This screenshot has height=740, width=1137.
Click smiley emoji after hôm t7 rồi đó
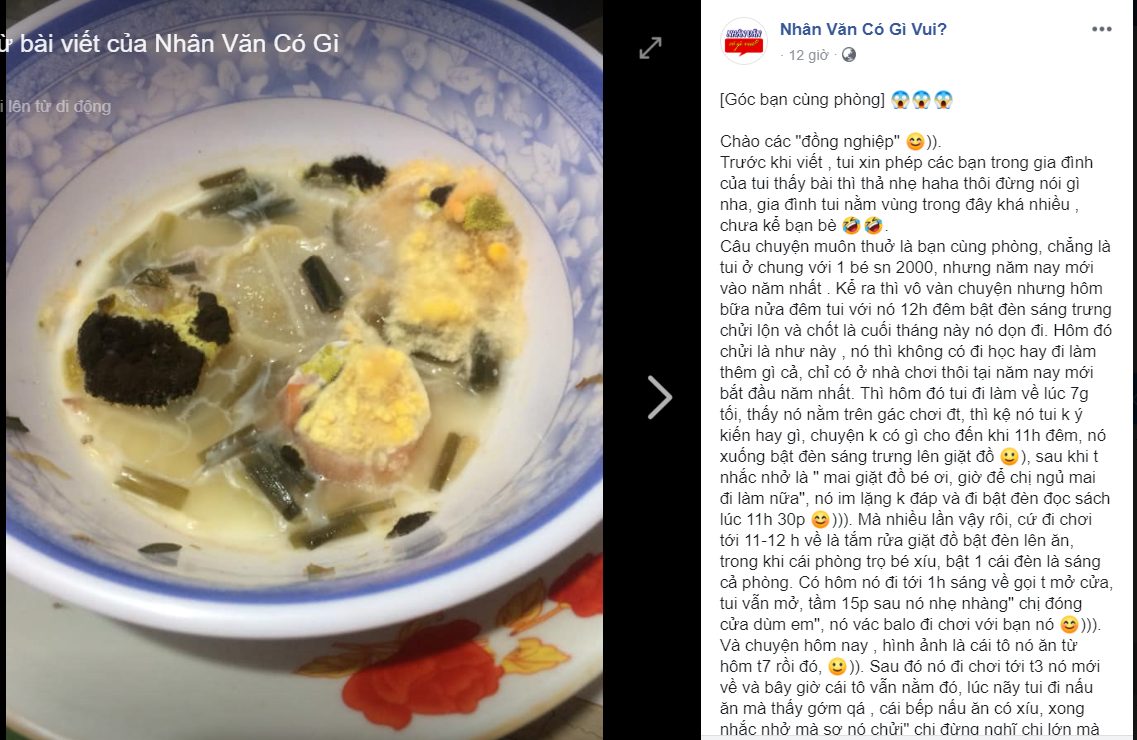click(x=837, y=667)
